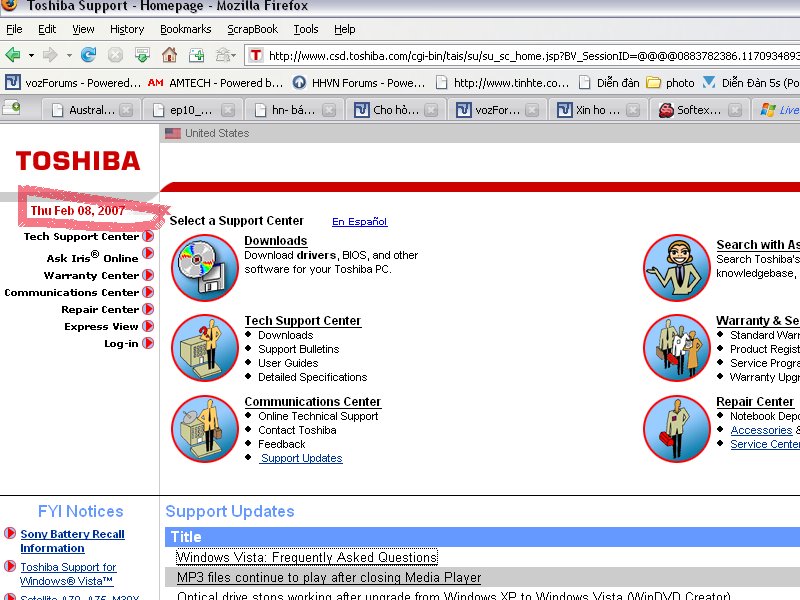Click the new tab plus icon
The width and height of the screenshot is (800, 600).
point(196,55)
